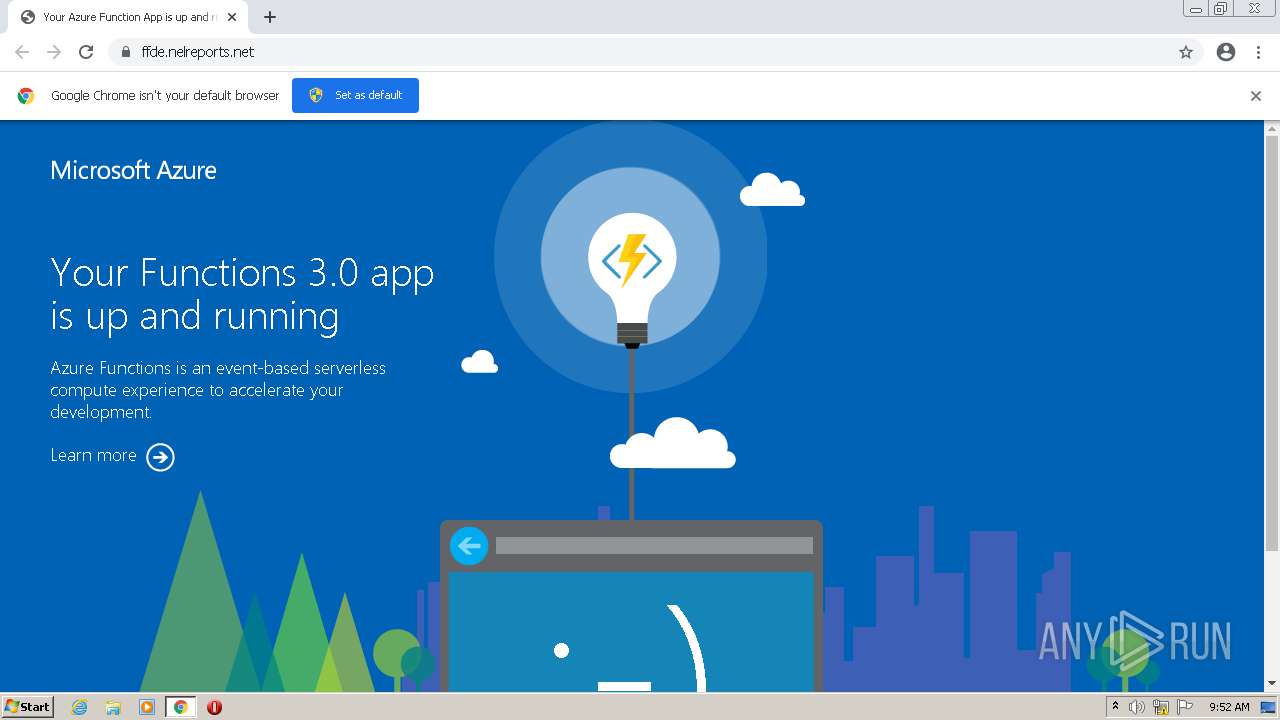1280x720 pixels.
Task: Open the Windows Start menu
Action: coord(28,707)
